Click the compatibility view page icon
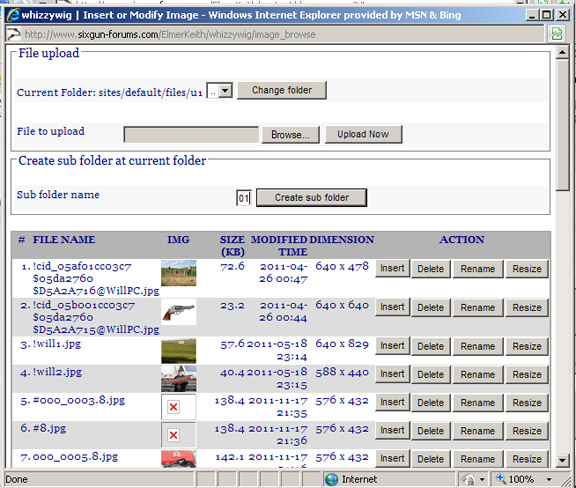The width and height of the screenshot is (576, 488). tap(557, 34)
